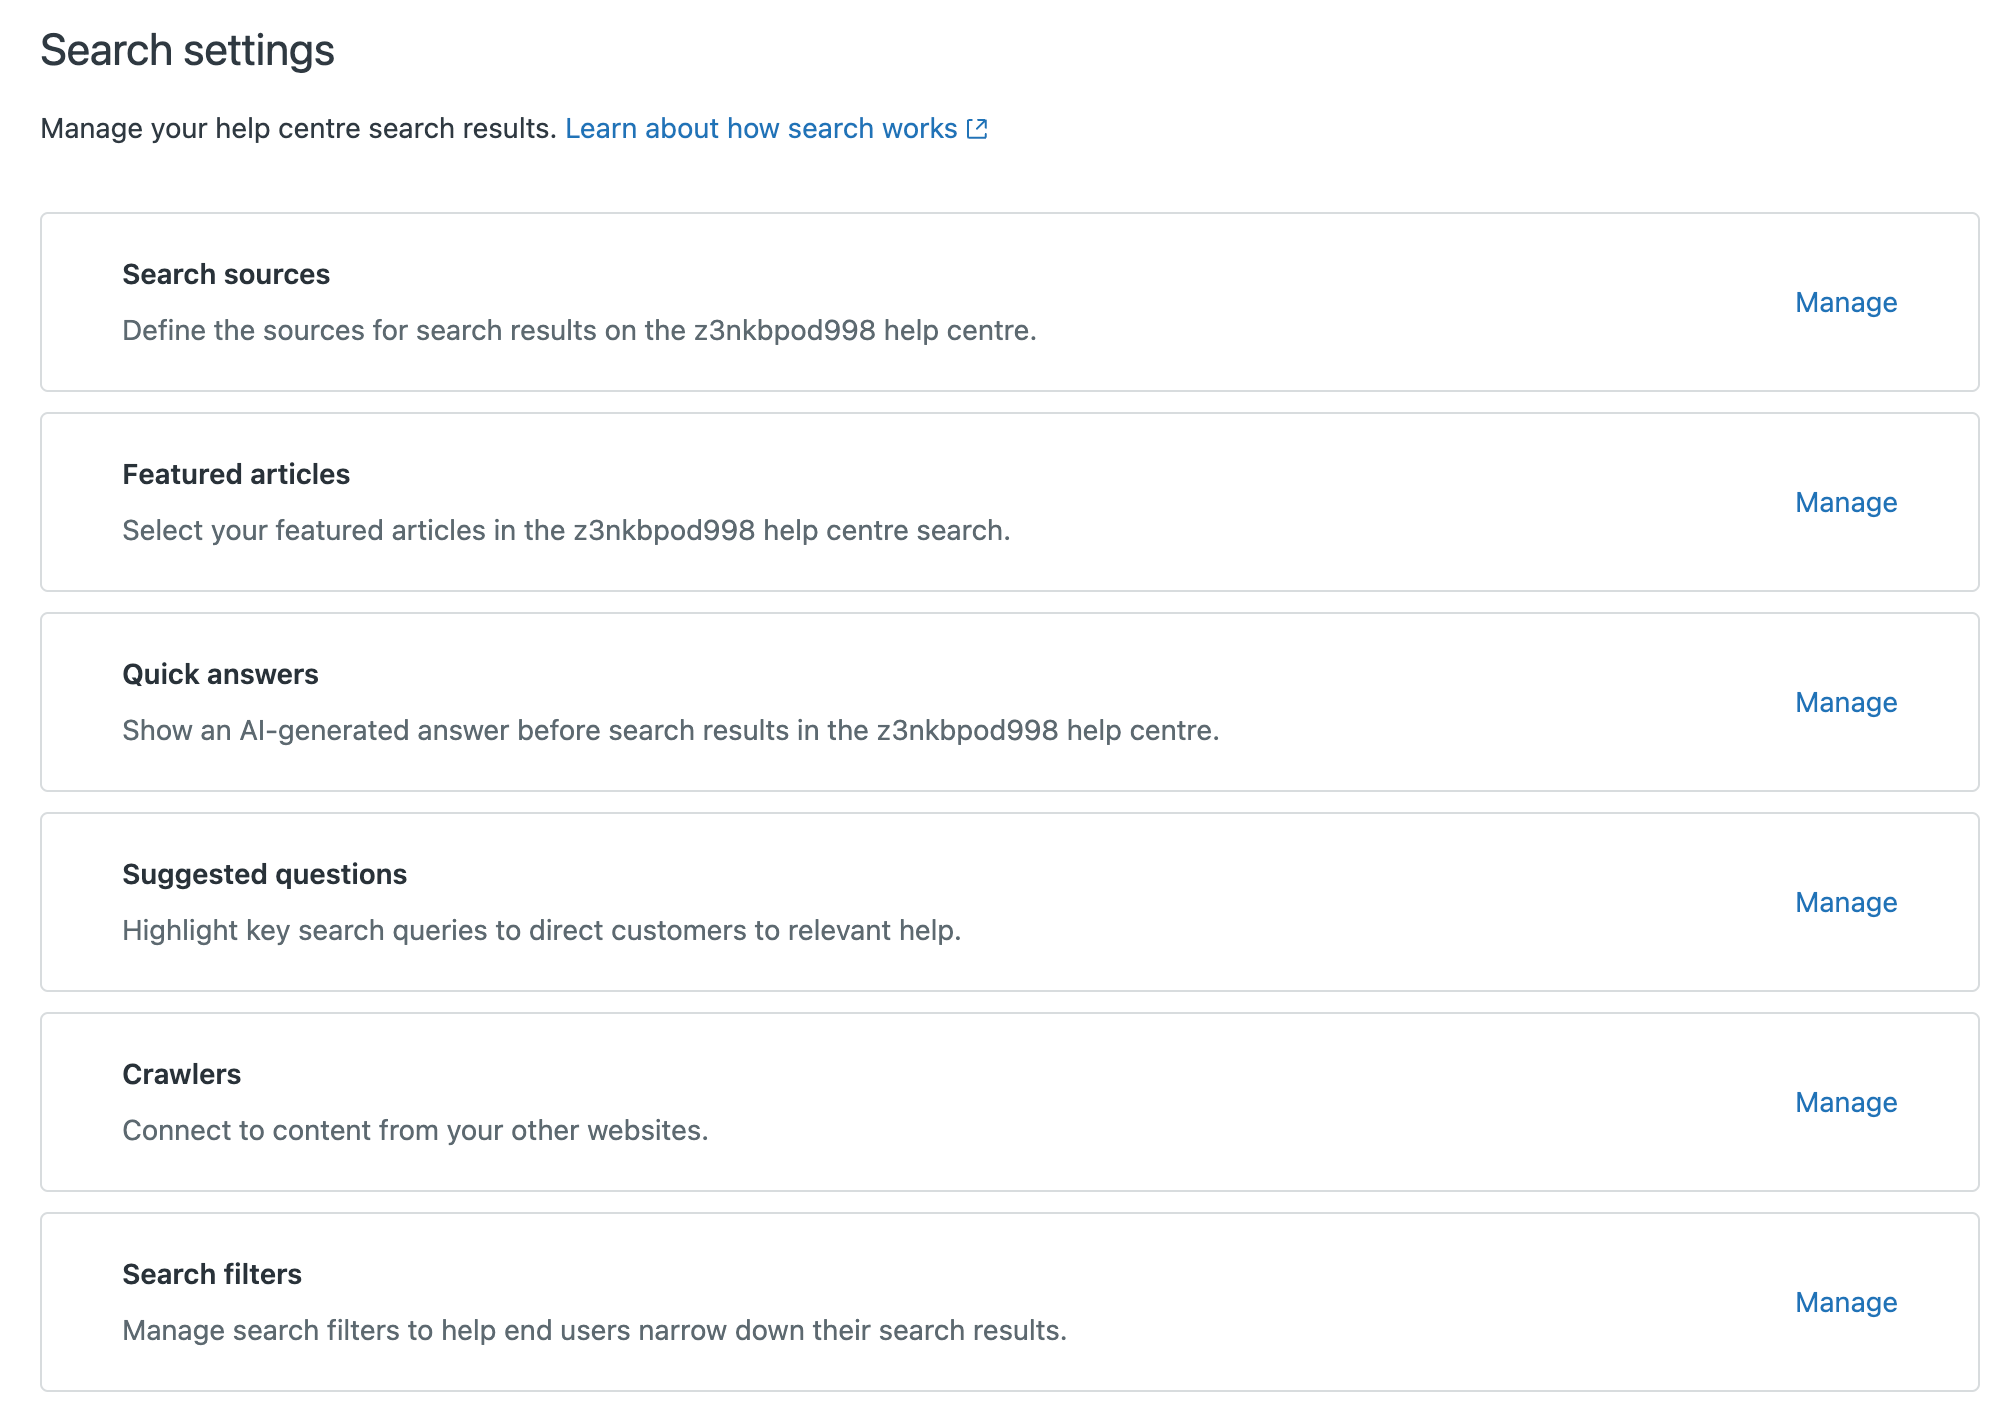Click the AI-generated answer description text
Viewport: 2010px width, 1418px height.
click(670, 730)
